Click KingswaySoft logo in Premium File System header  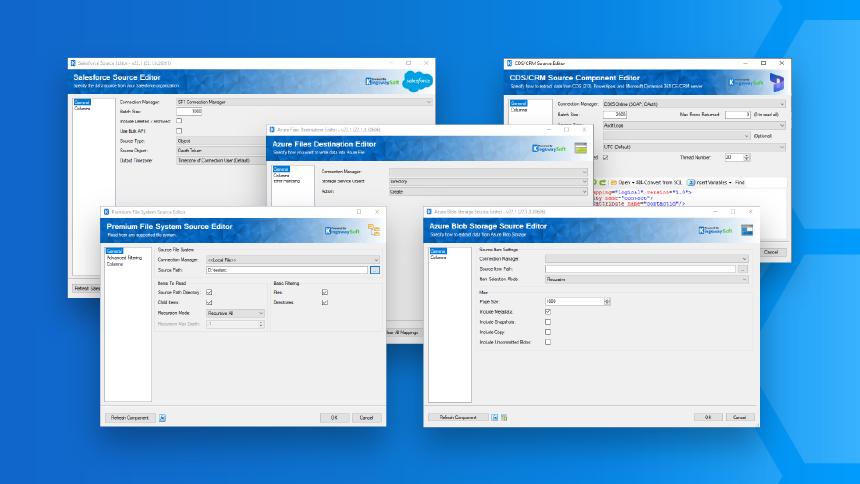(342, 230)
